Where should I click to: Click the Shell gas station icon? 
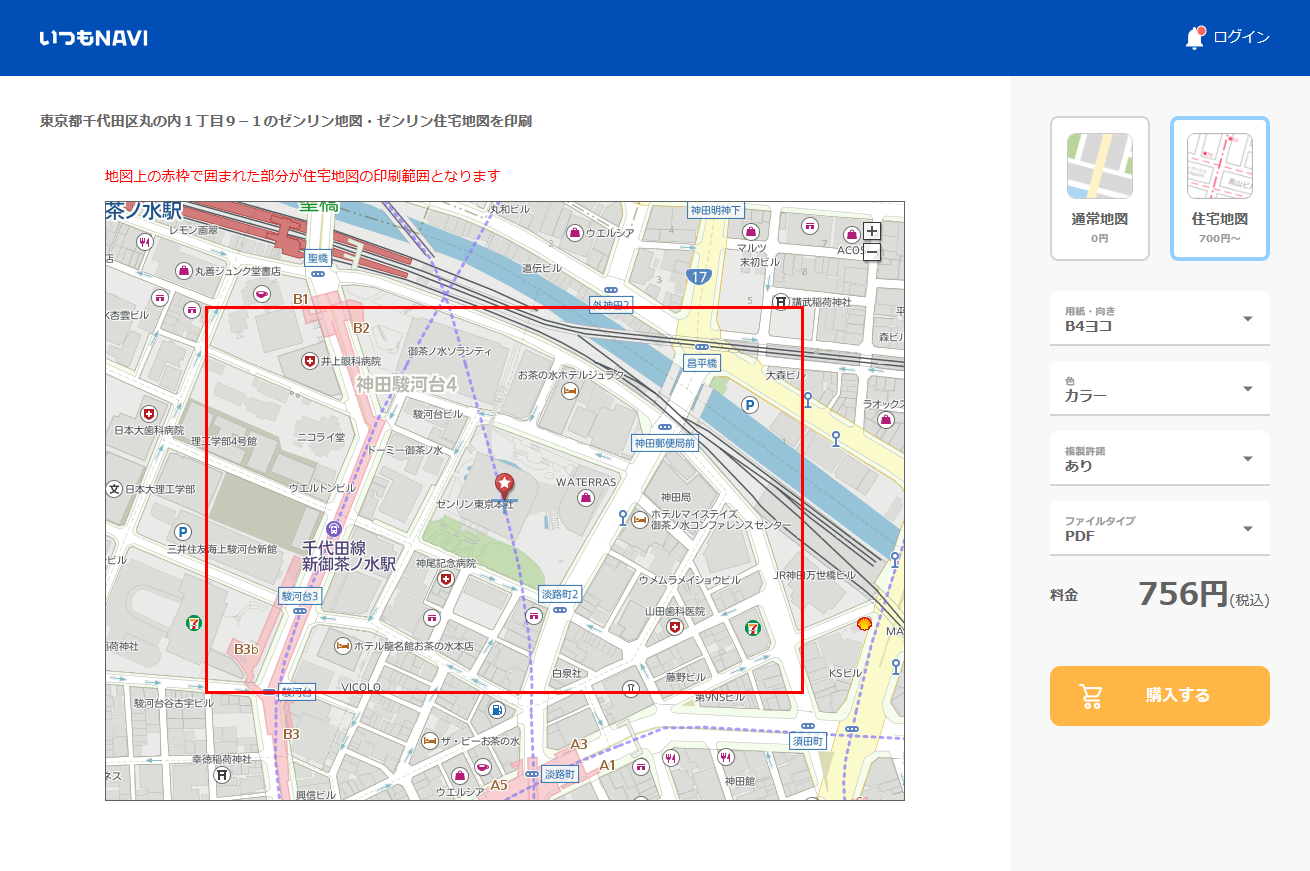pyautogui.click(x=864, y=623)
